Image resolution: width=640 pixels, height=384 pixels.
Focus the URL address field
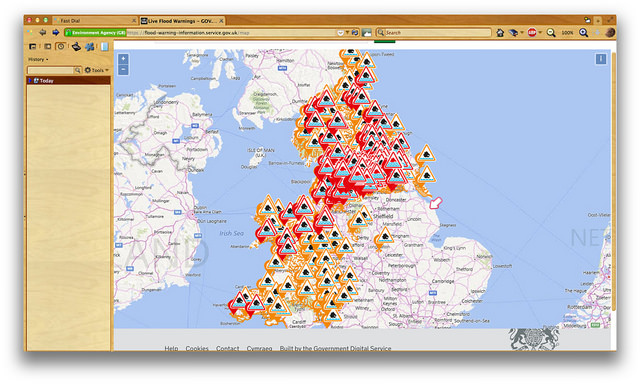point(231,33)
